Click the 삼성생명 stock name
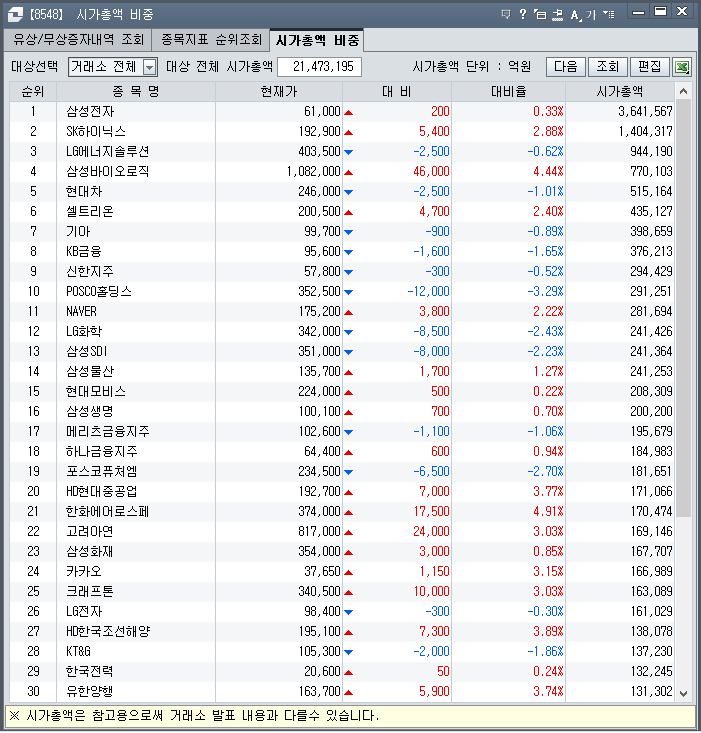Image resolution: width=701 pixels, height=733 pixels. [x=90, y=411]
